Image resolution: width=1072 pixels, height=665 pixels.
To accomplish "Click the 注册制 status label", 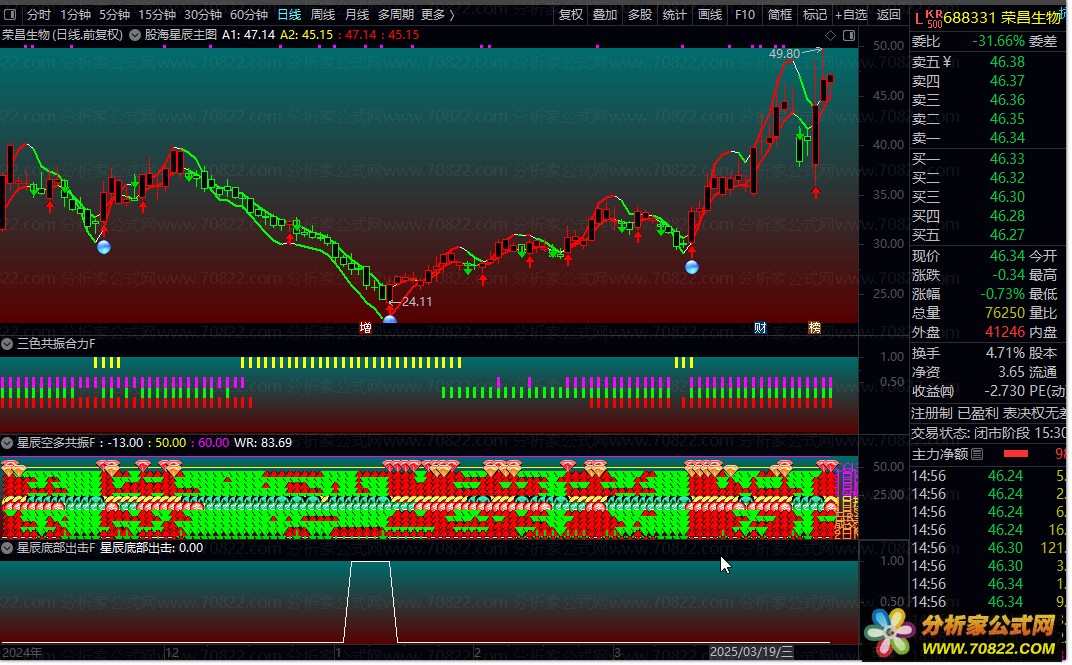I will [x=931, y=413].
